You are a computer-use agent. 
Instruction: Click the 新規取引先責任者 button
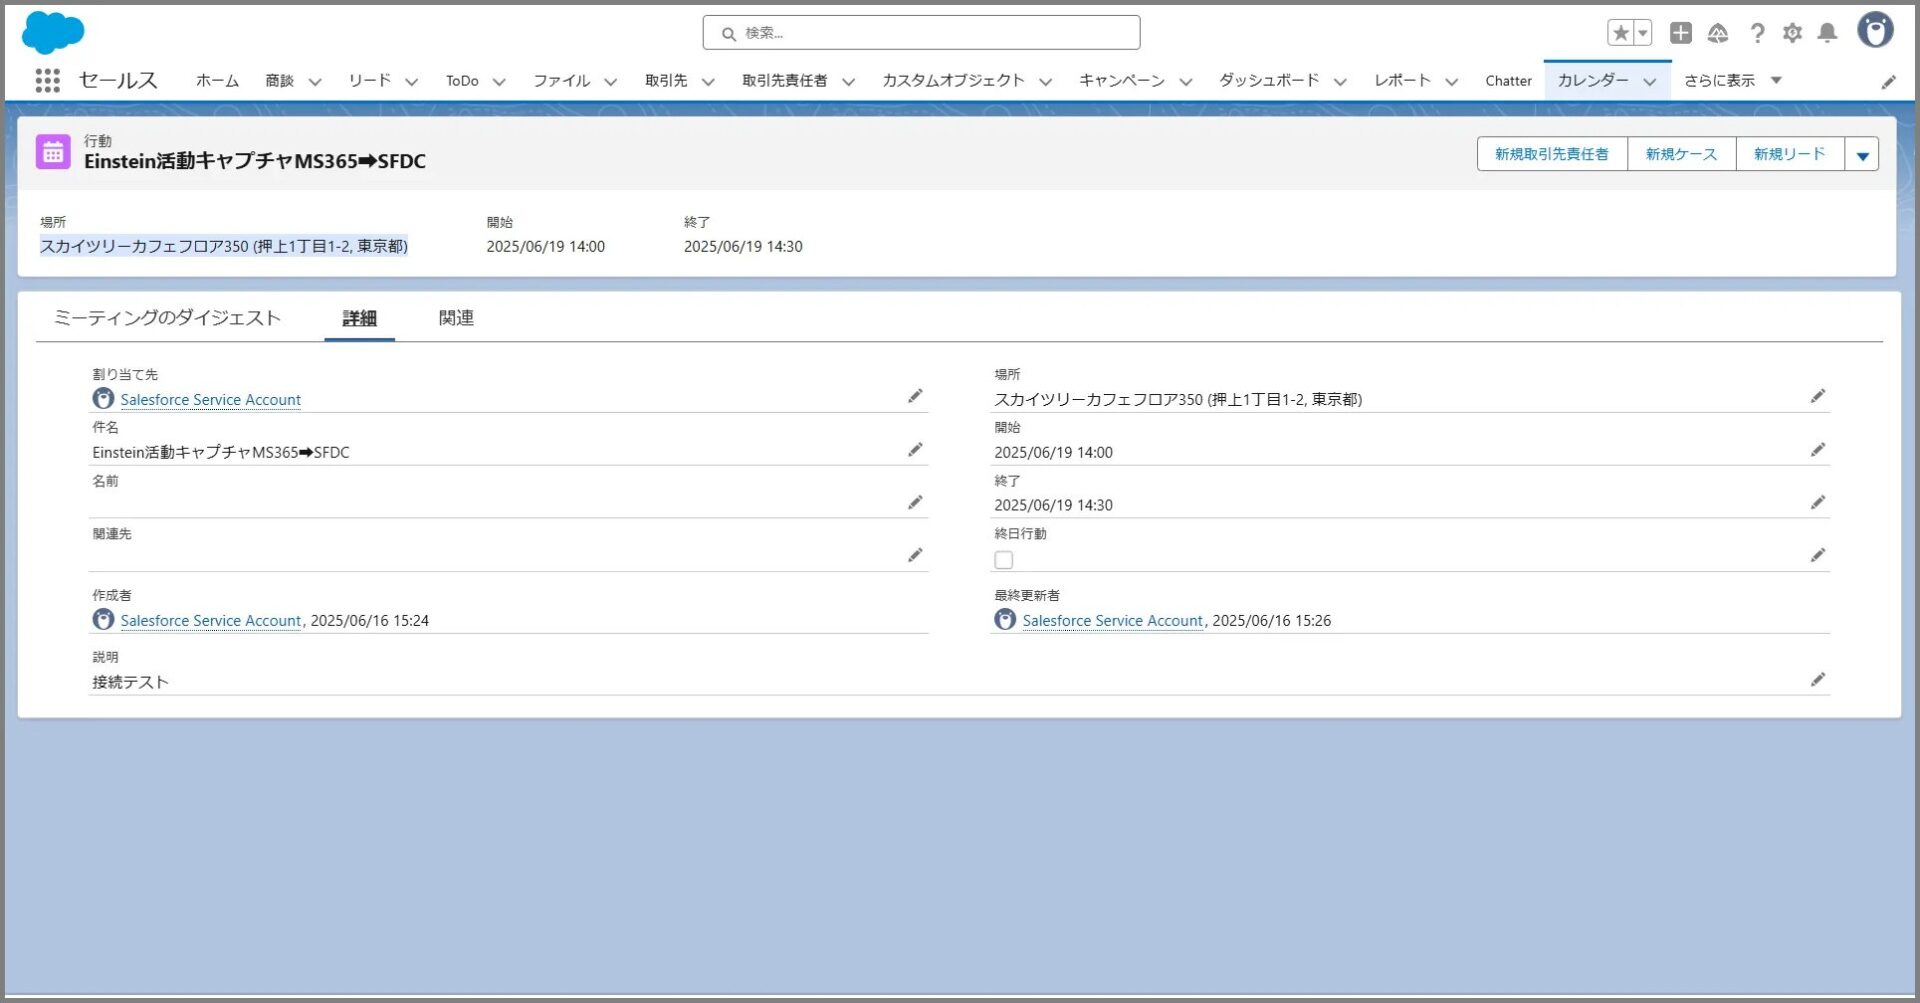[1552, 154]
